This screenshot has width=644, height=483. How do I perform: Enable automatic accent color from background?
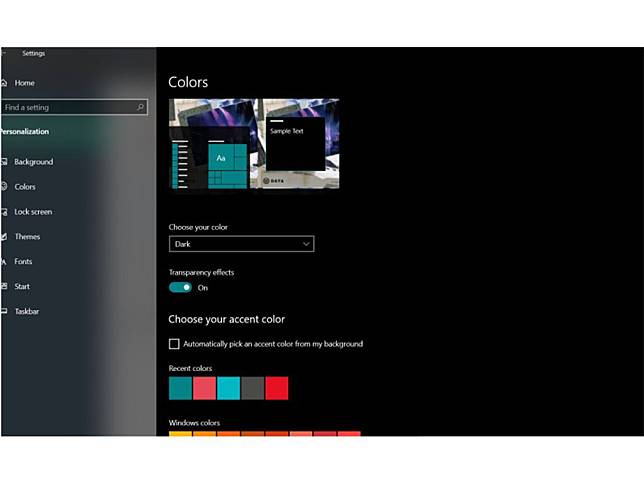pyautogui.click(x=174, y=344)
